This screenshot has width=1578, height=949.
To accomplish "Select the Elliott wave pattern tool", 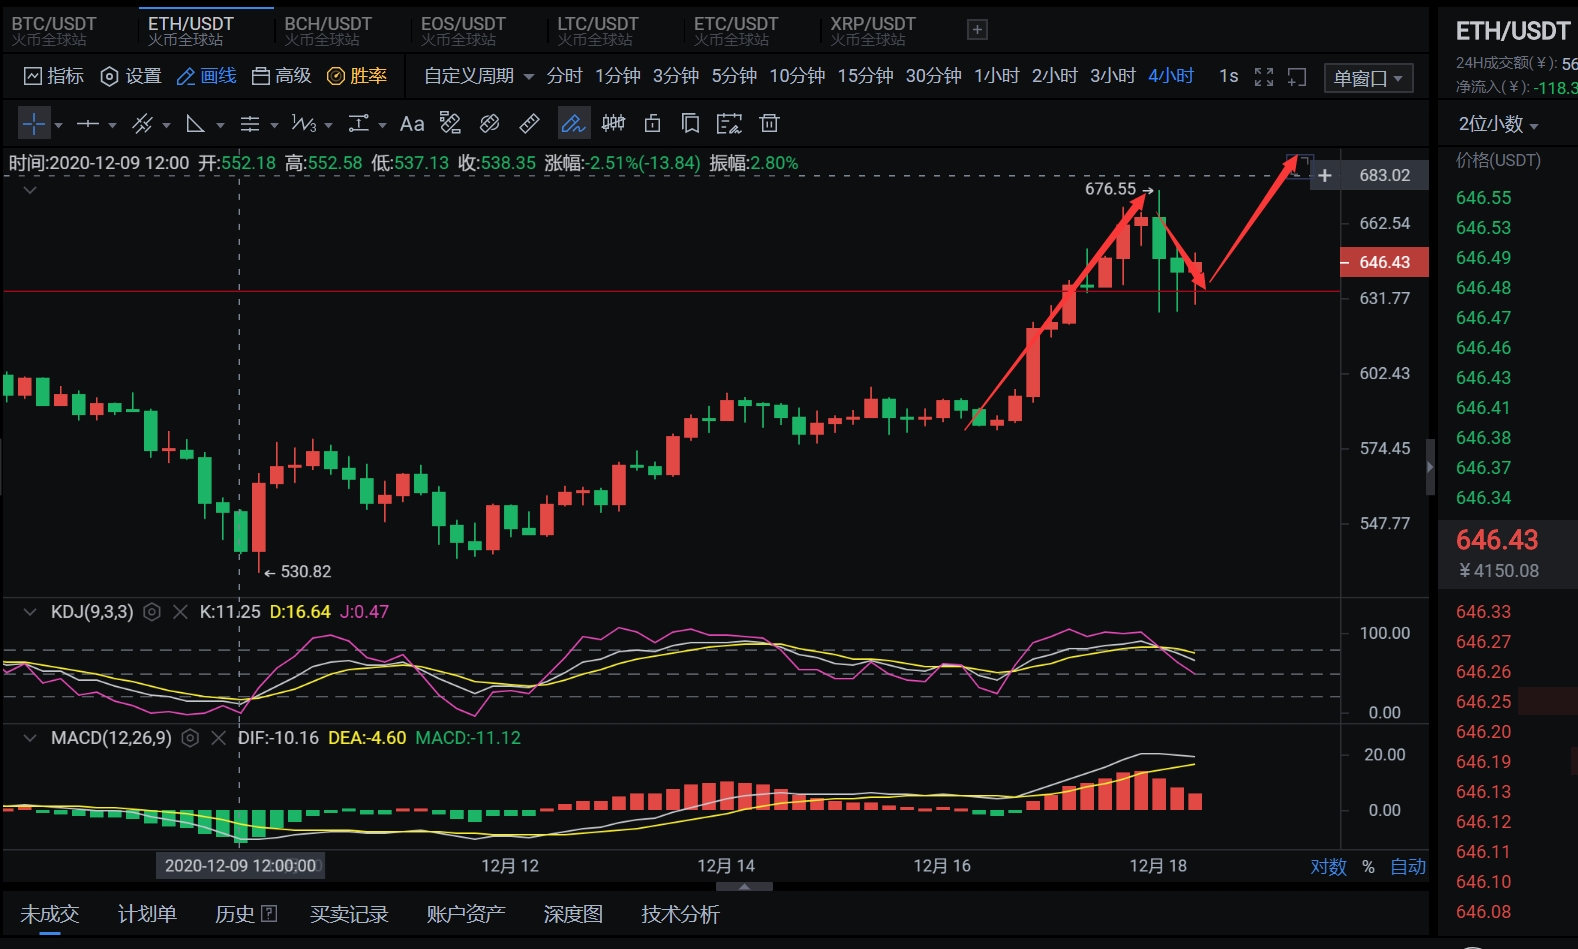I will (x=304, y=124).
